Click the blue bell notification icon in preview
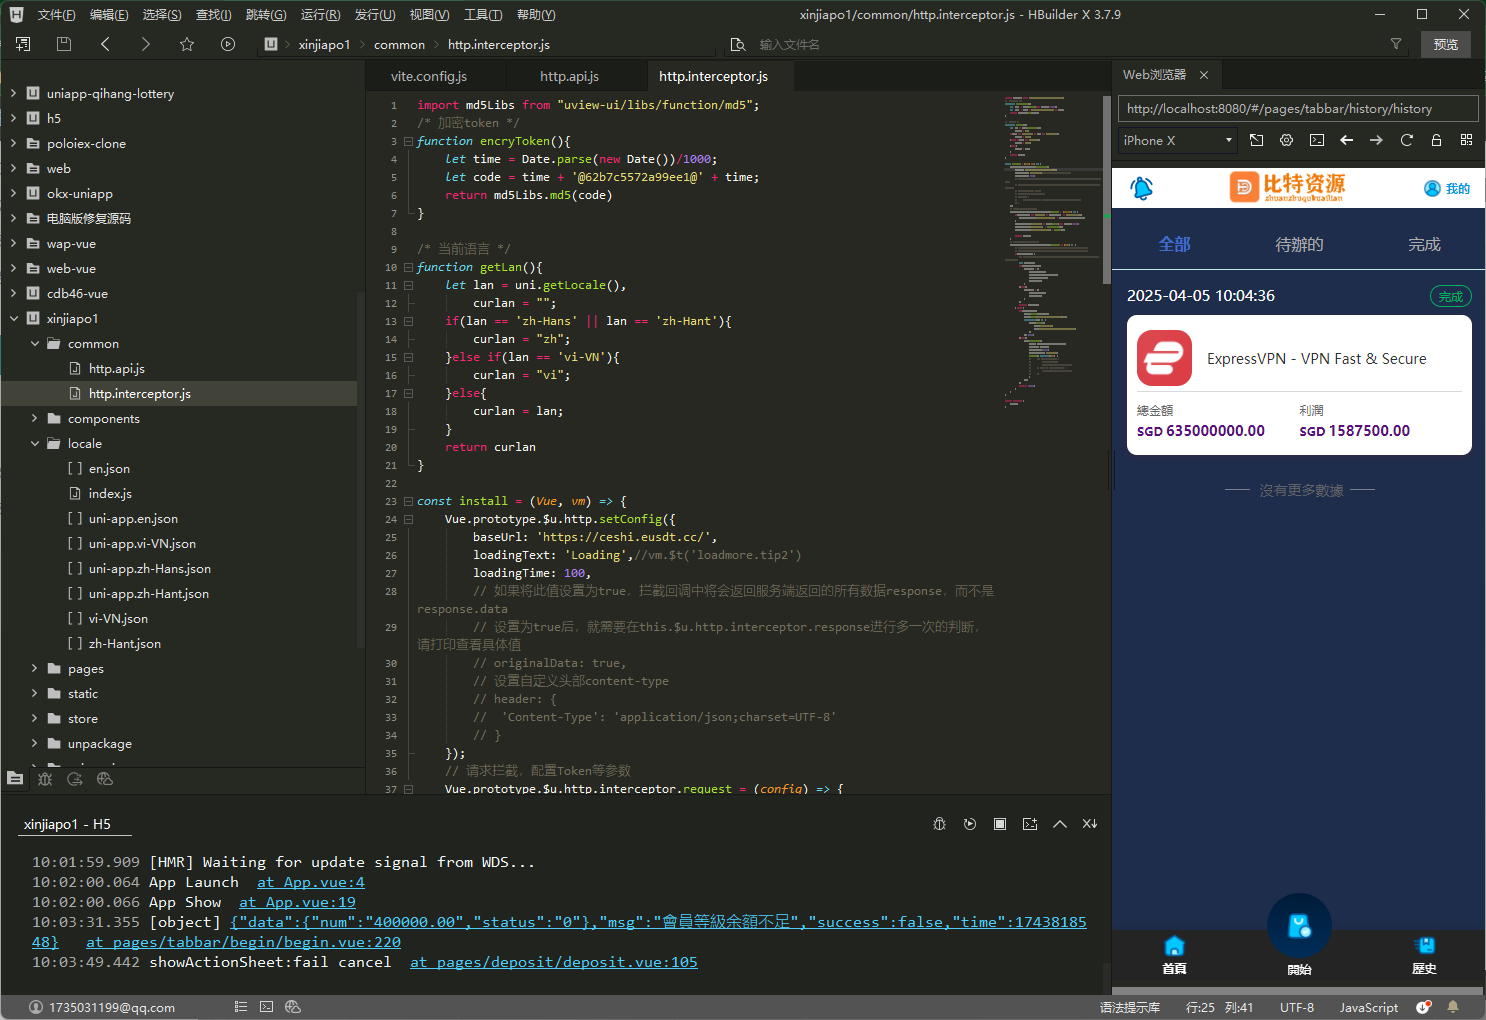Screen dimensions: 1486x1020 point(1142,188)
